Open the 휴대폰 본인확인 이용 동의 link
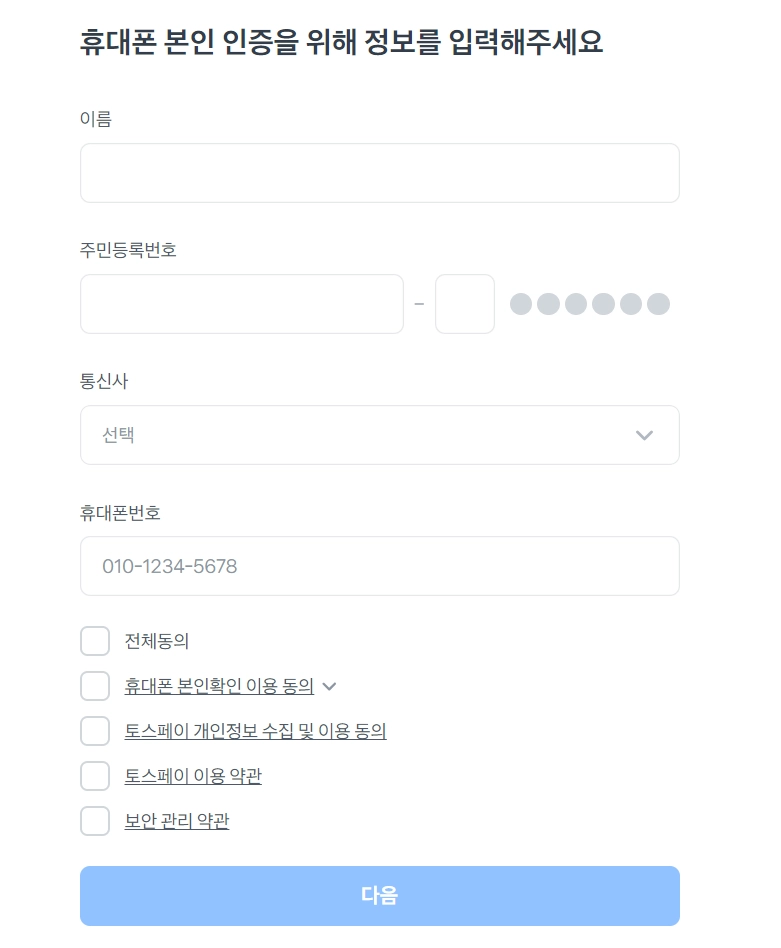781x948 pixels. coord(219,686)
